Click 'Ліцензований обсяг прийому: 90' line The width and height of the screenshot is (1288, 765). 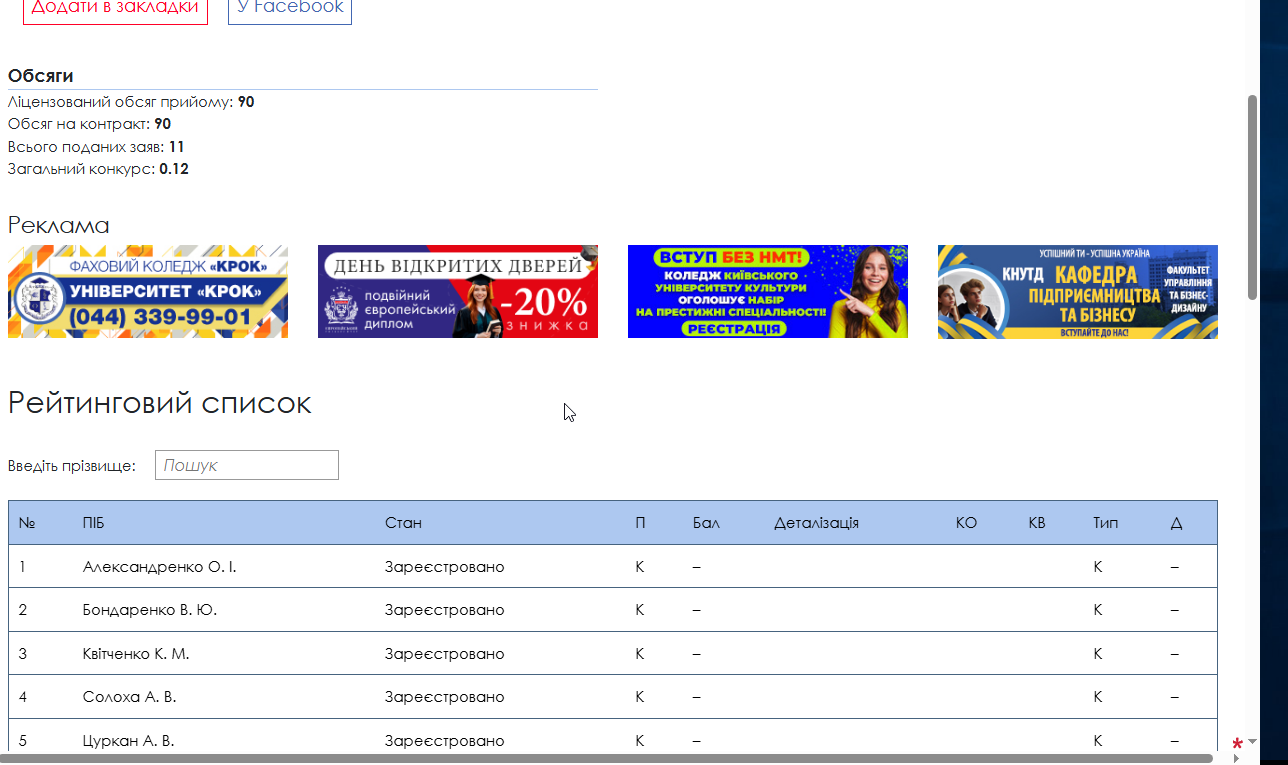coord(131,102)
